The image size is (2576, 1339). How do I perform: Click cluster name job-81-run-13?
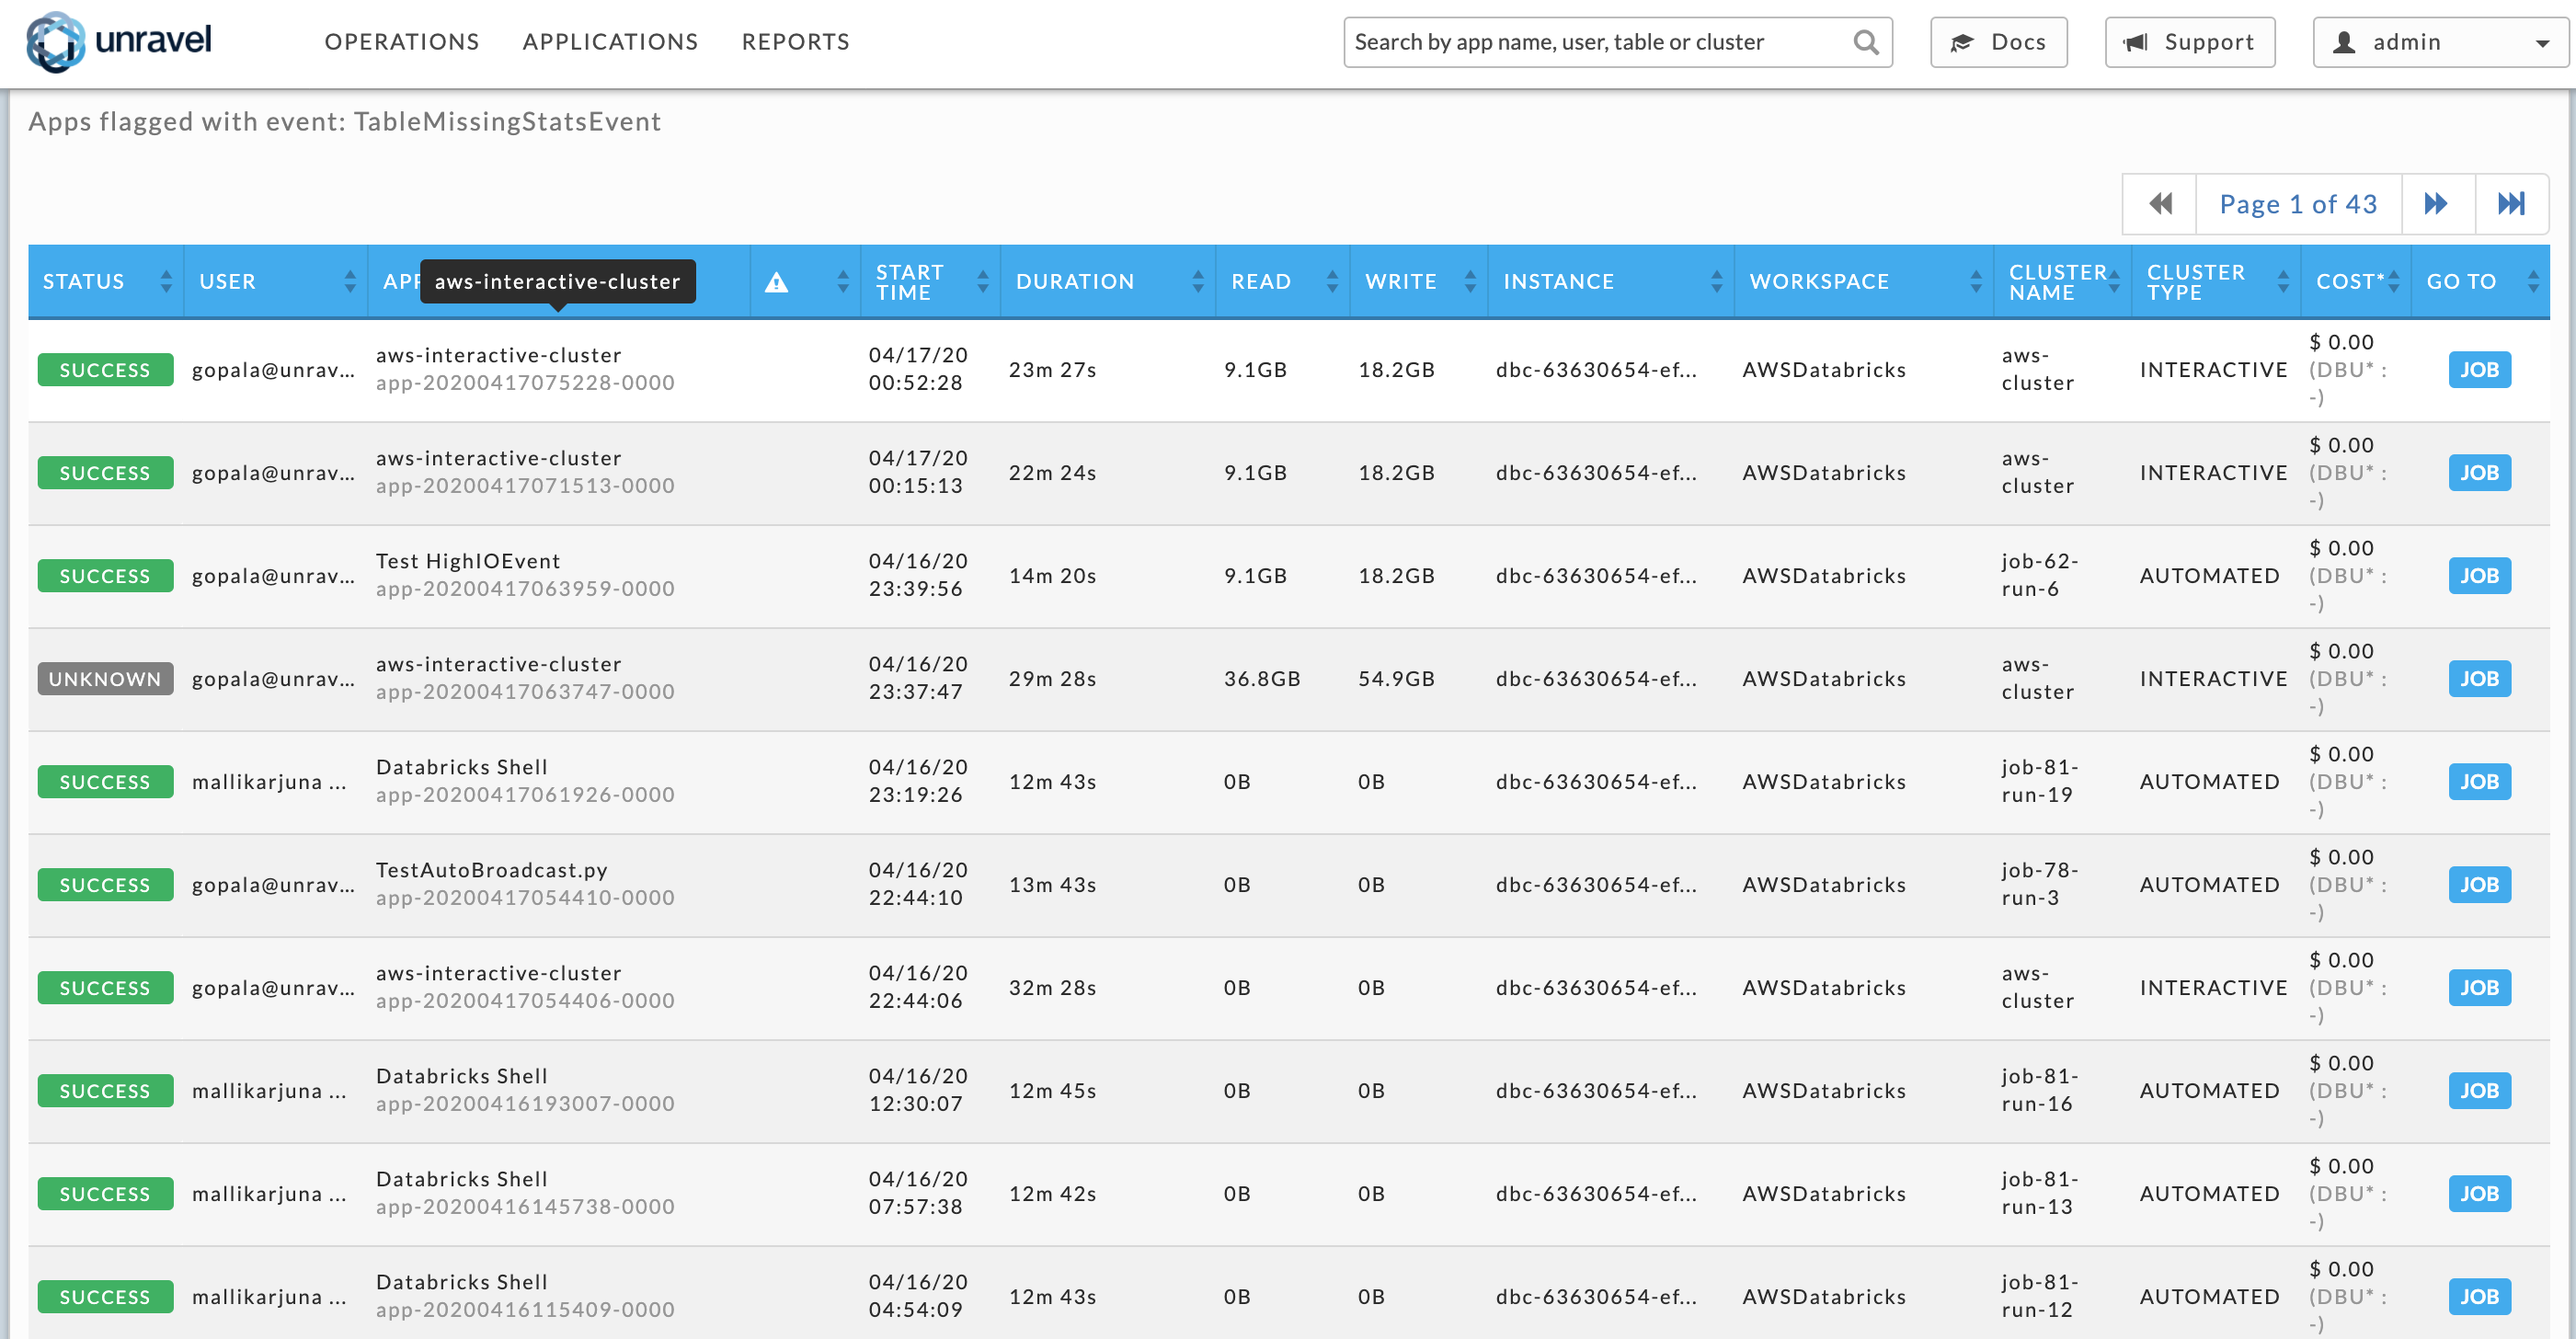click(x=2040, y=1193)
